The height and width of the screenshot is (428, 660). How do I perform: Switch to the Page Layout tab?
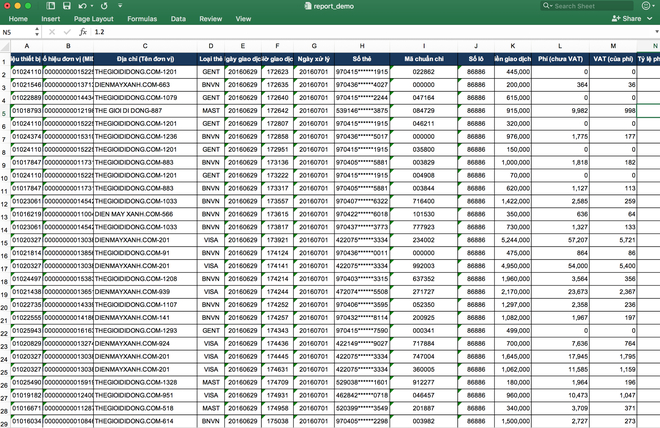pos(96,19)
